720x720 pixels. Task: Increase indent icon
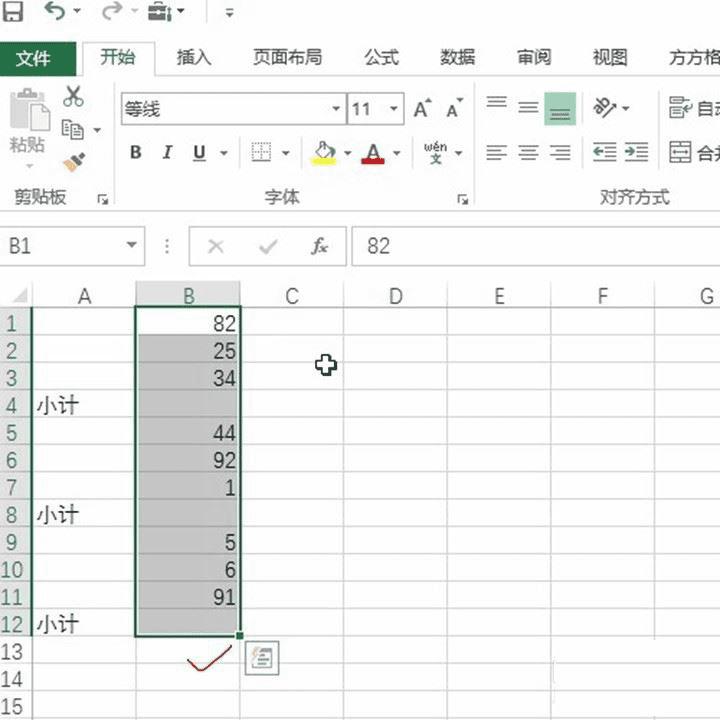[636, 152]
